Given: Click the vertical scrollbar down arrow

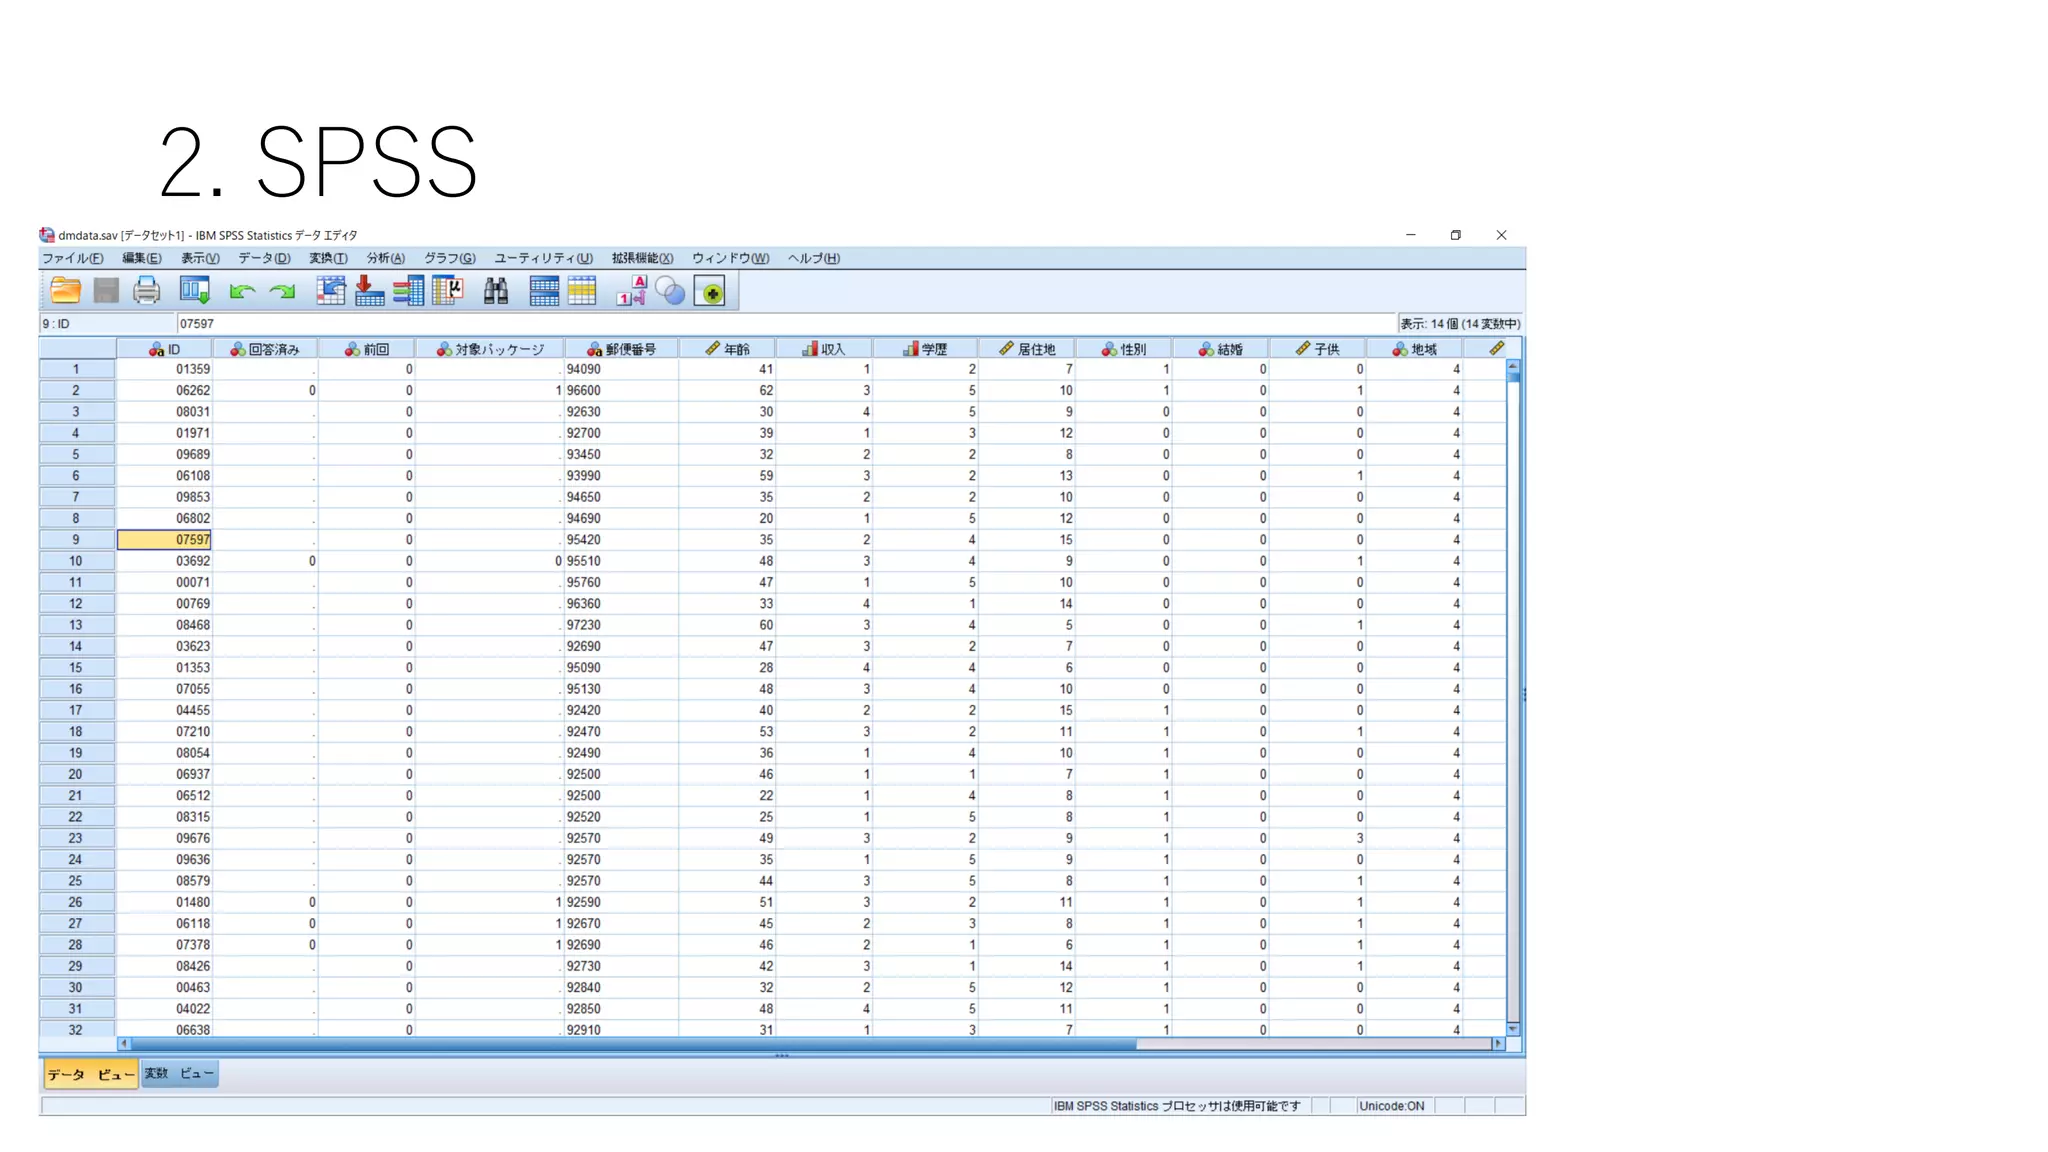Looking at the screenshot, I should coord(1513,1028).
